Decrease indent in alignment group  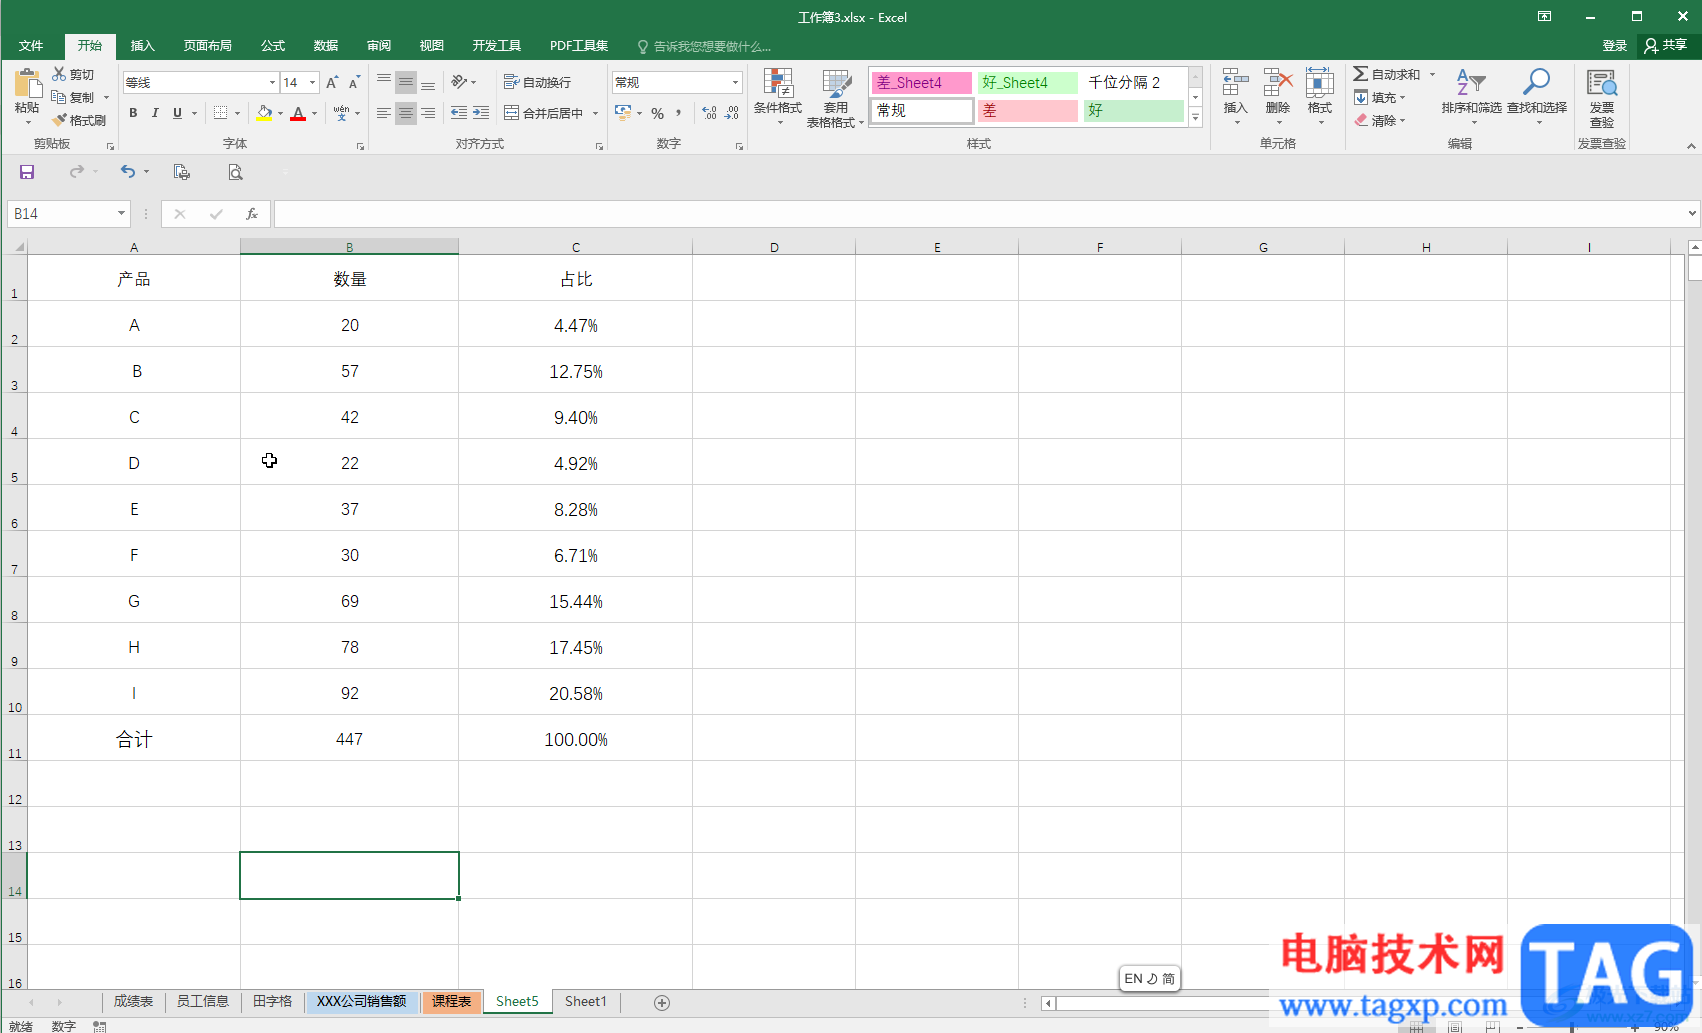pos(459,113)
